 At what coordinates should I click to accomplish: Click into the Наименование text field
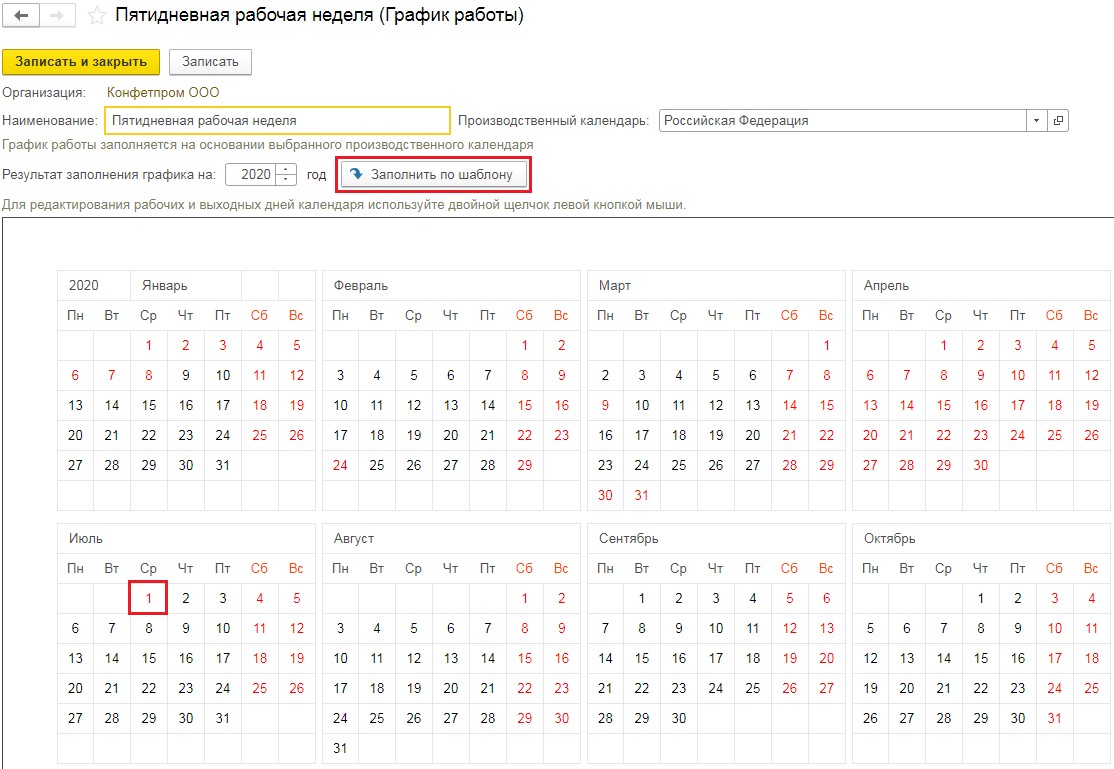click(x=276, y=120)
